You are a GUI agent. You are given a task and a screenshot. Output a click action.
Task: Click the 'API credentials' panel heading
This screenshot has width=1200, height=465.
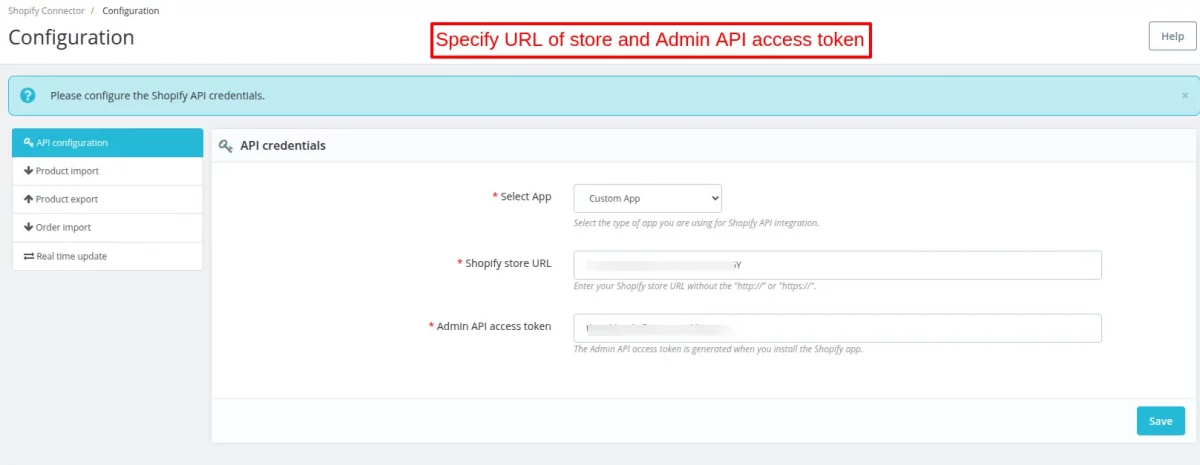(x=283, y=146)
